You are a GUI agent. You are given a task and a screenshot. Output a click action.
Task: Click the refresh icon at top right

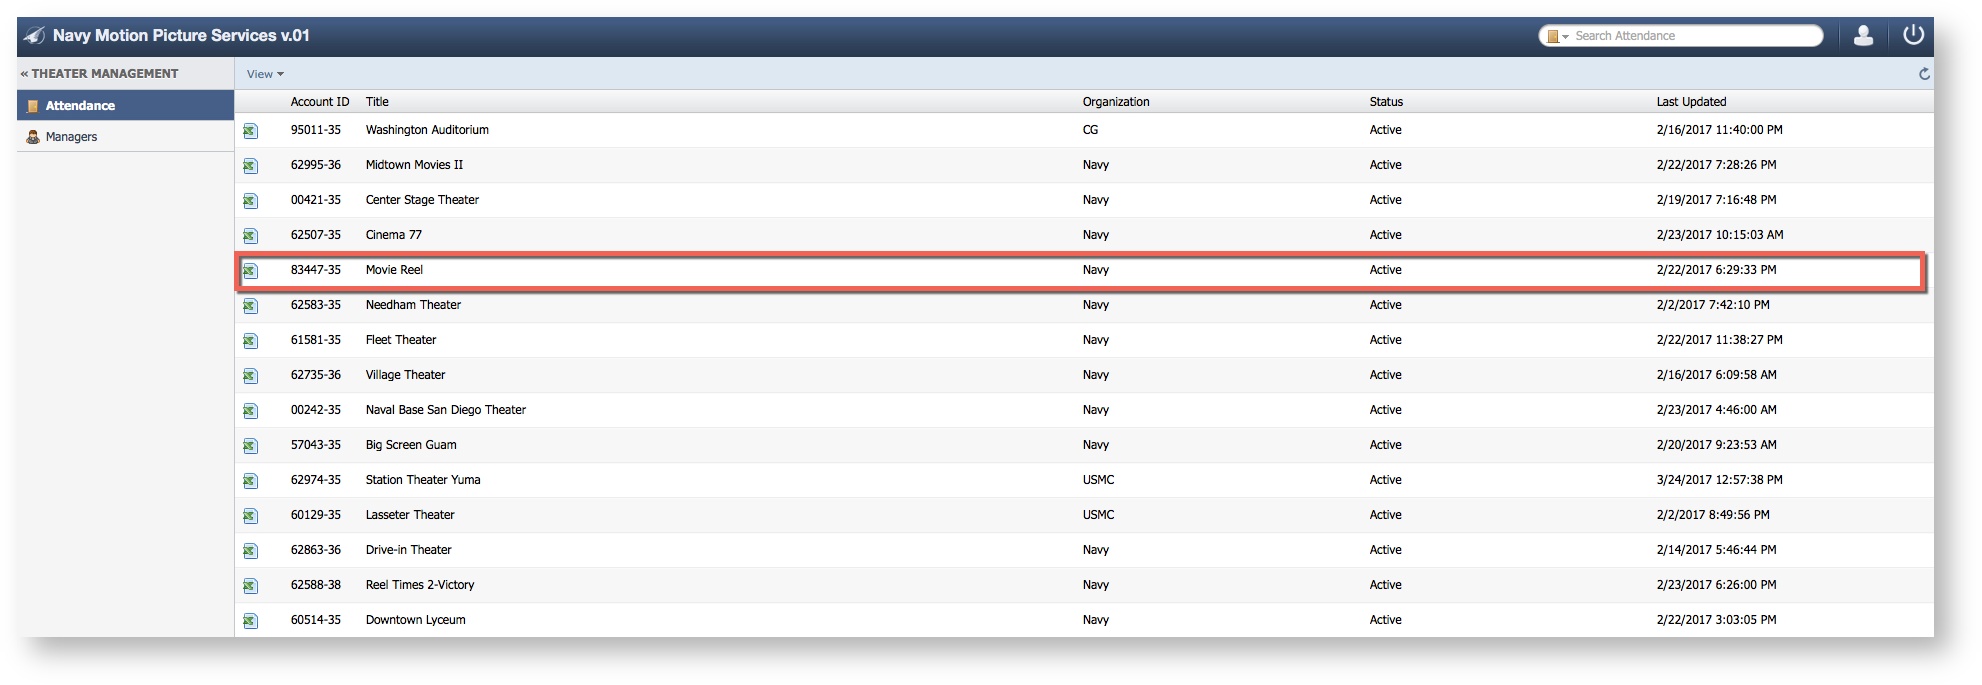point(1923,74)
